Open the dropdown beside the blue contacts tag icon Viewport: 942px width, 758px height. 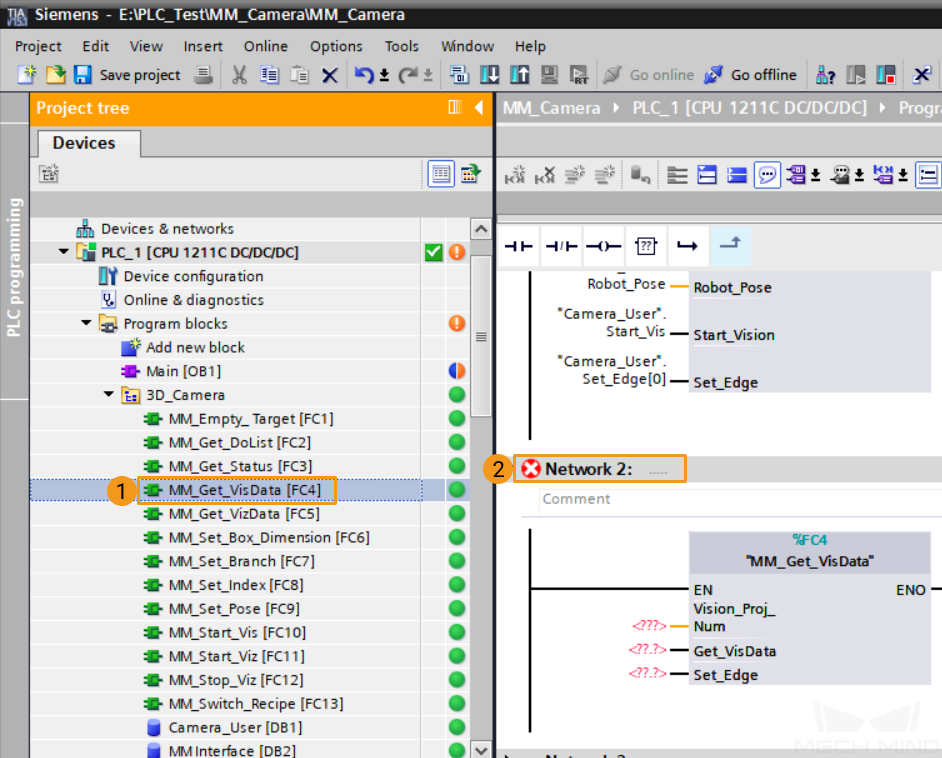tap(902, 175)
